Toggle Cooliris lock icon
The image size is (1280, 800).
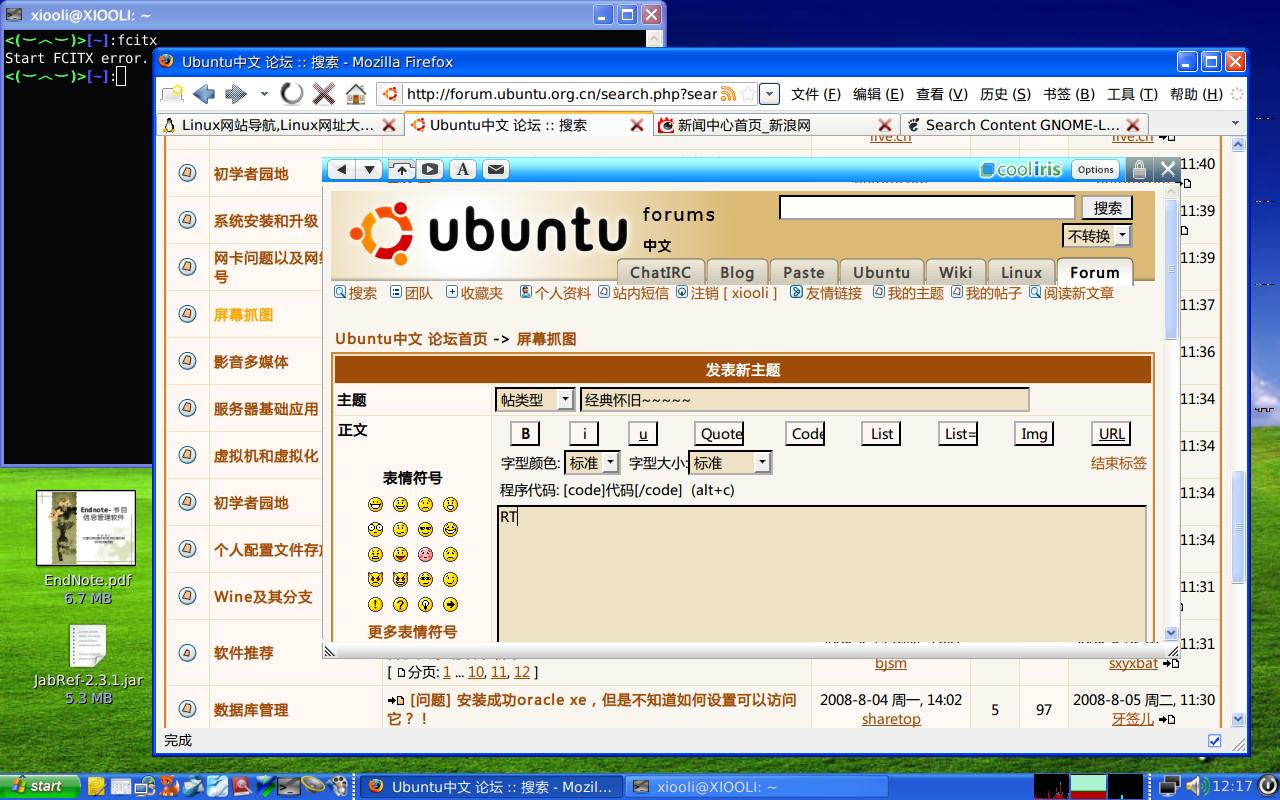(1139, 170)
